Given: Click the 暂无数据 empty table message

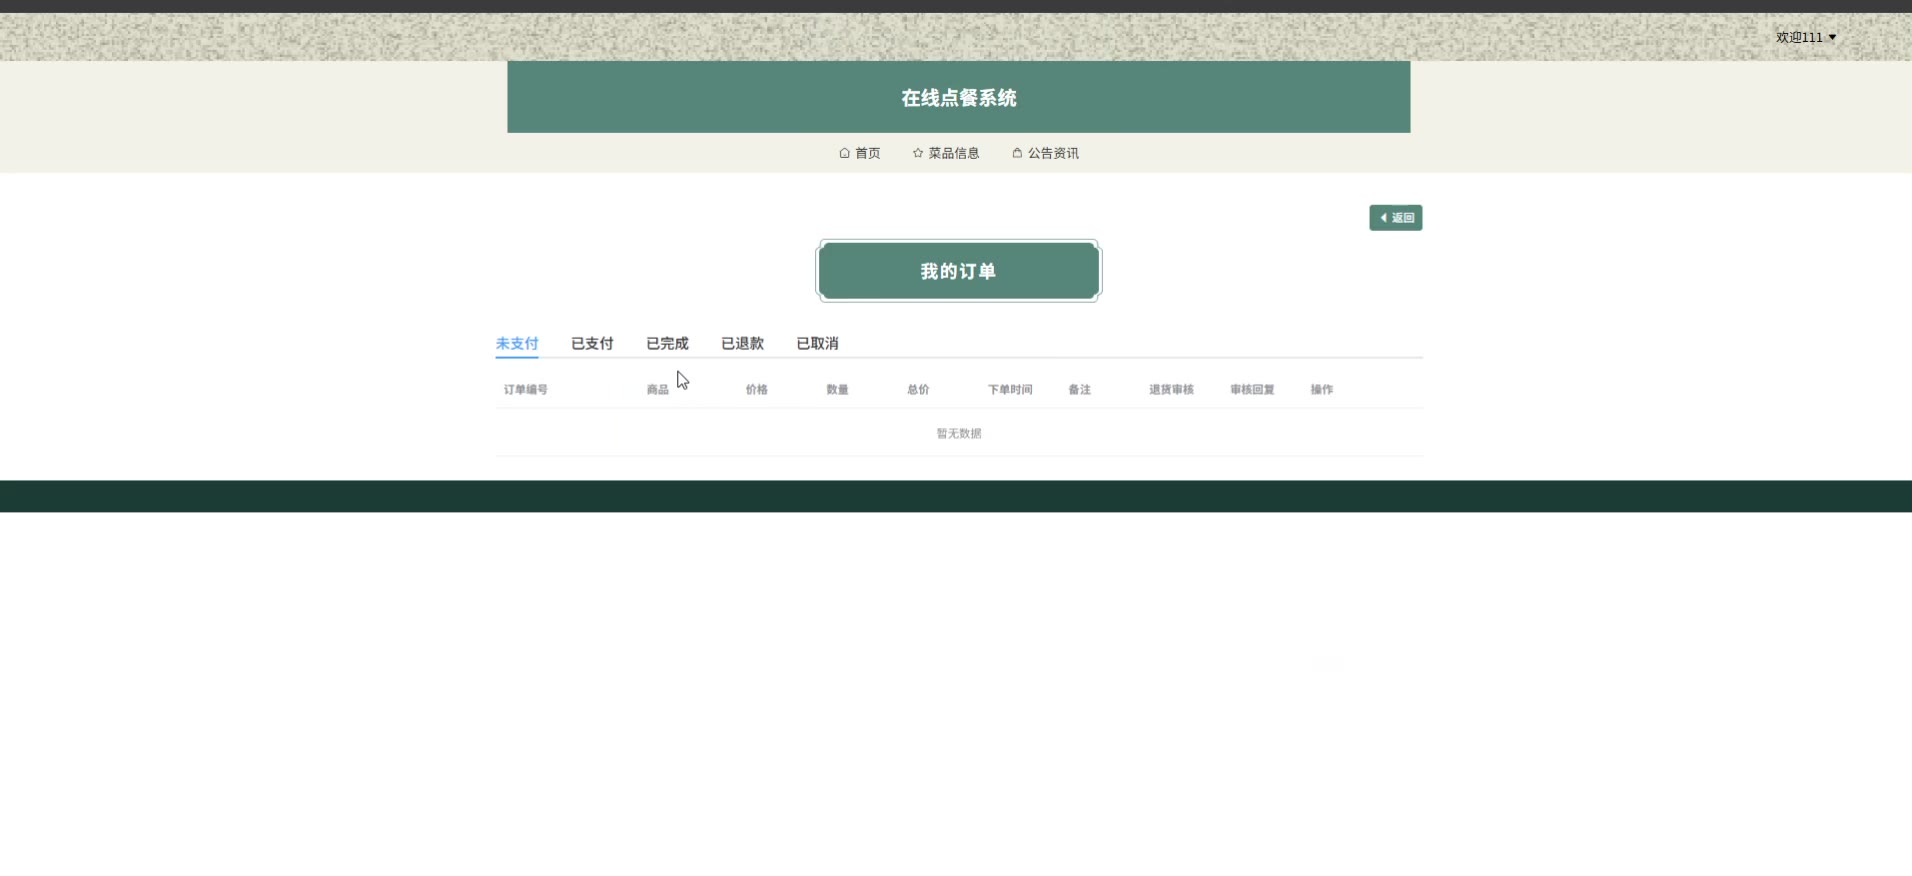Looking at the screenshot, I should click(x=959, y=433).
